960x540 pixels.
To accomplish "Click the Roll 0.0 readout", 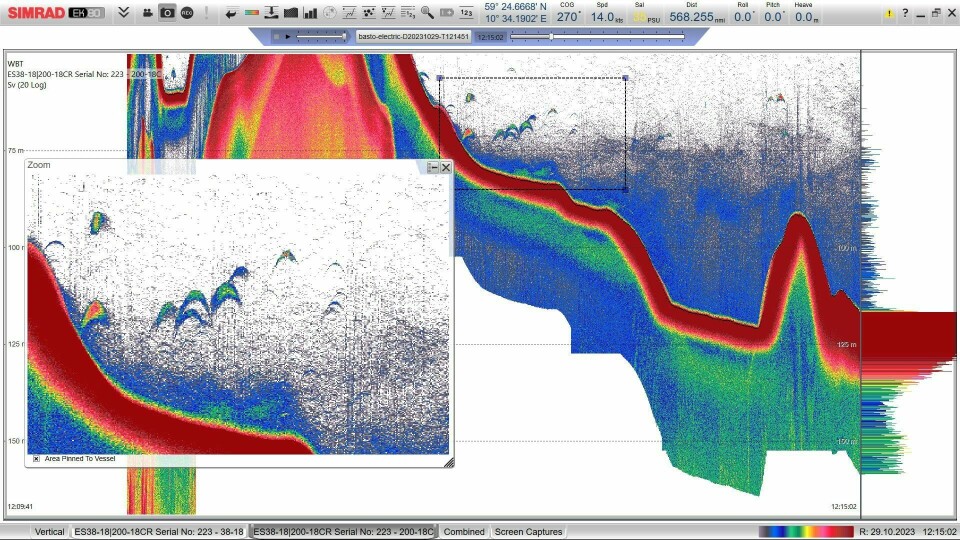I will 743,13.
